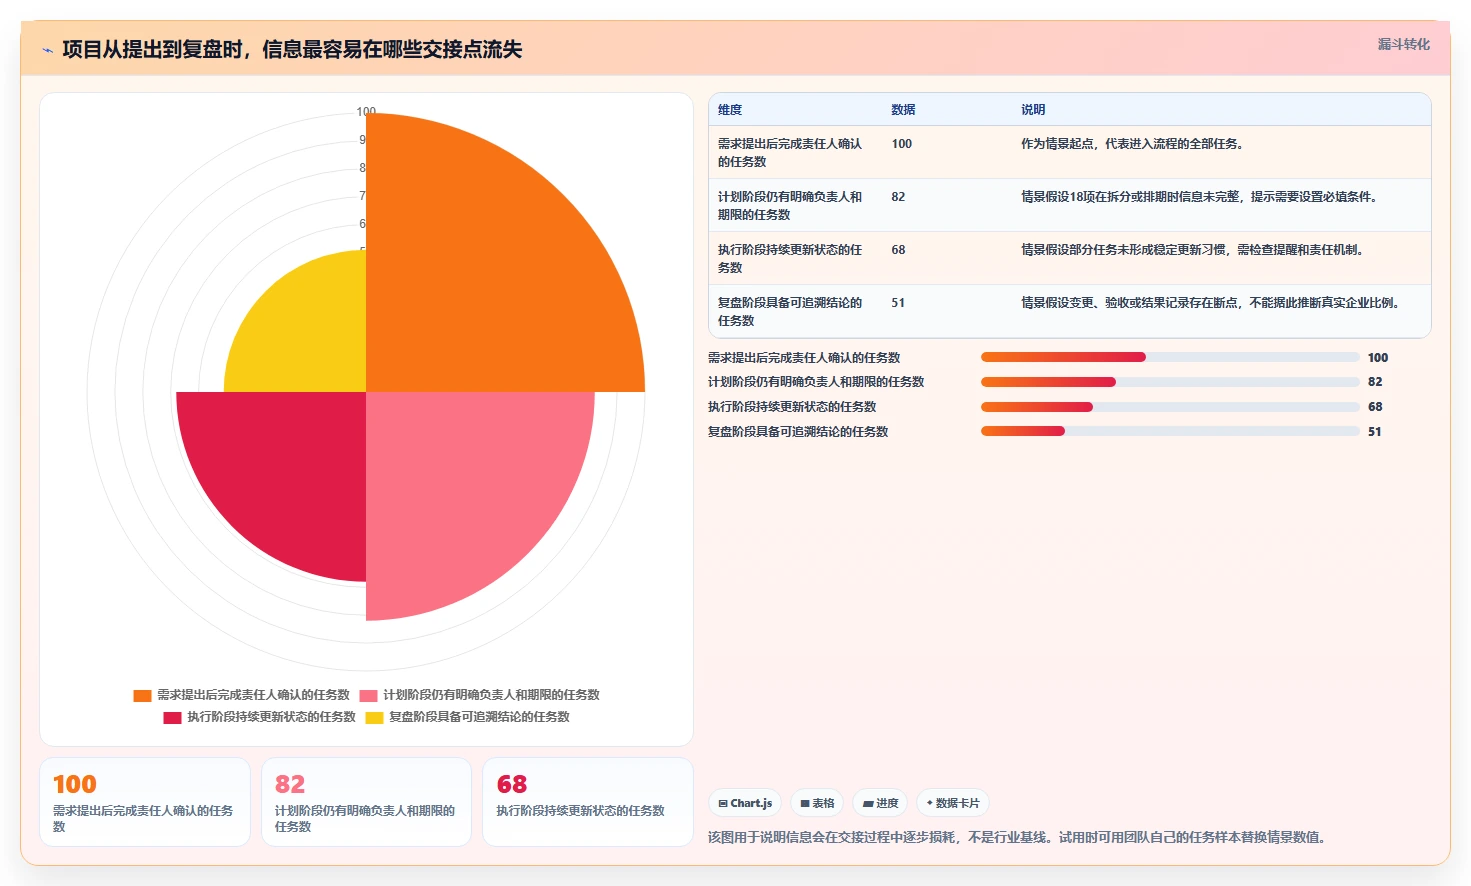Click table value 51 in 数据 column
Viewport: 1471px width, 886px height.
(898, 303)
